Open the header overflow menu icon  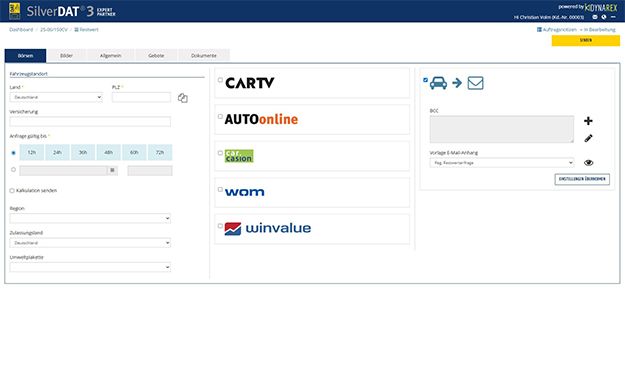[x=613, y=17]
